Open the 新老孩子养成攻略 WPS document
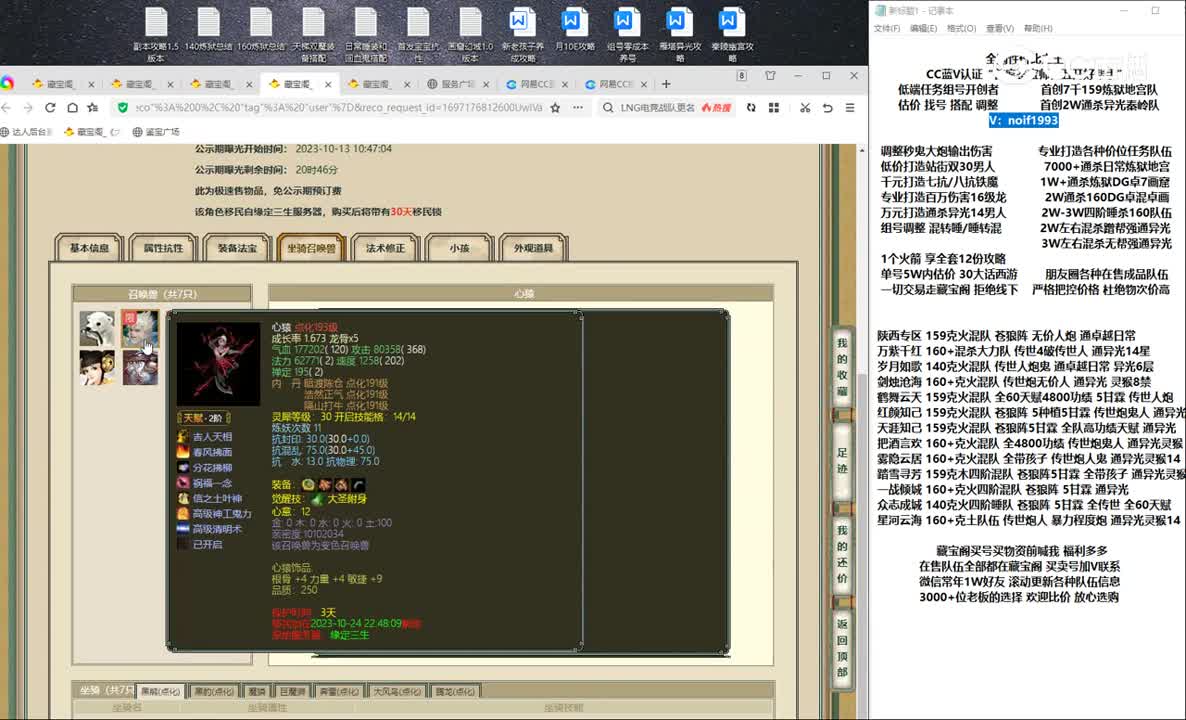1186x720 pixels. (522, 35)
